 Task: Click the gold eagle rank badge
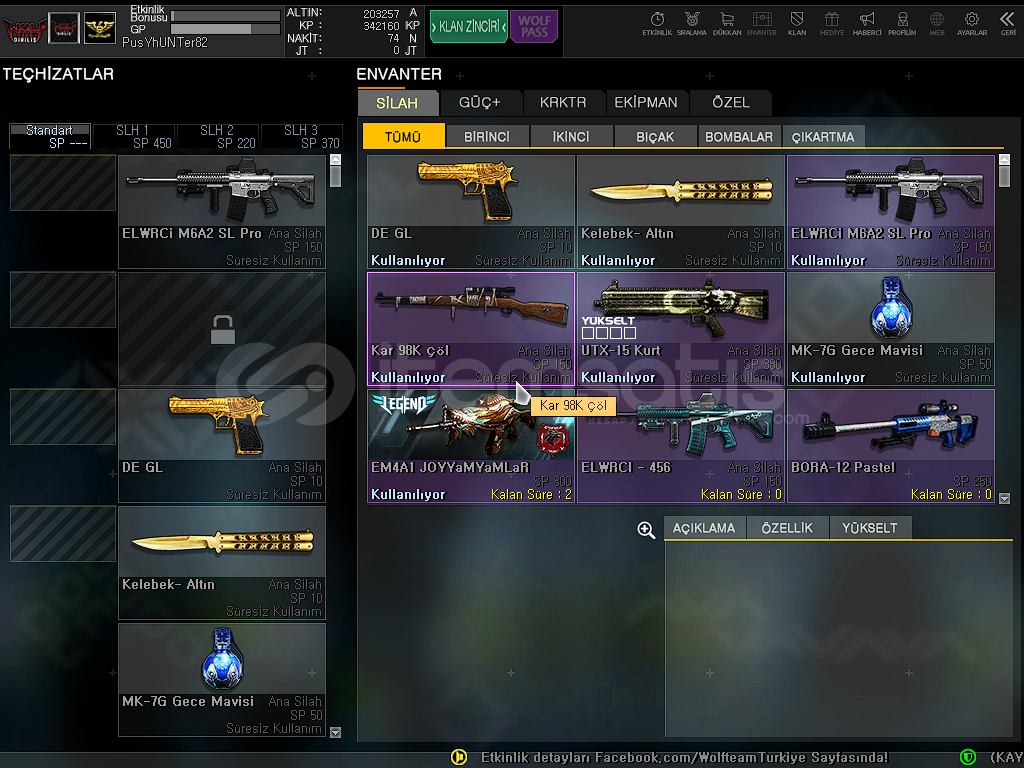[100, 29]
